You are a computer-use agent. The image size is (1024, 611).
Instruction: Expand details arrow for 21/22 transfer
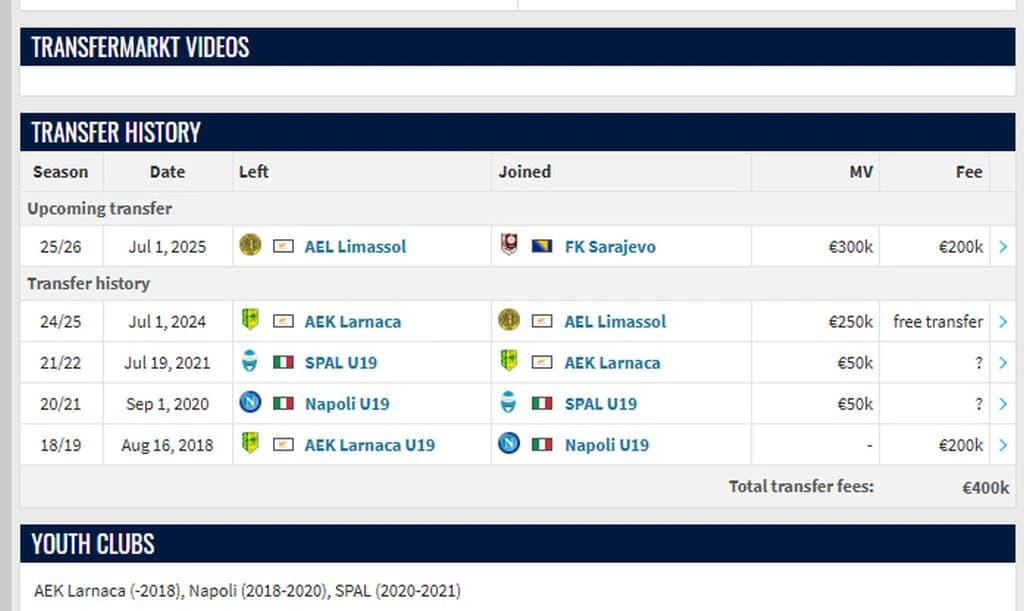tap(1003, 363)
